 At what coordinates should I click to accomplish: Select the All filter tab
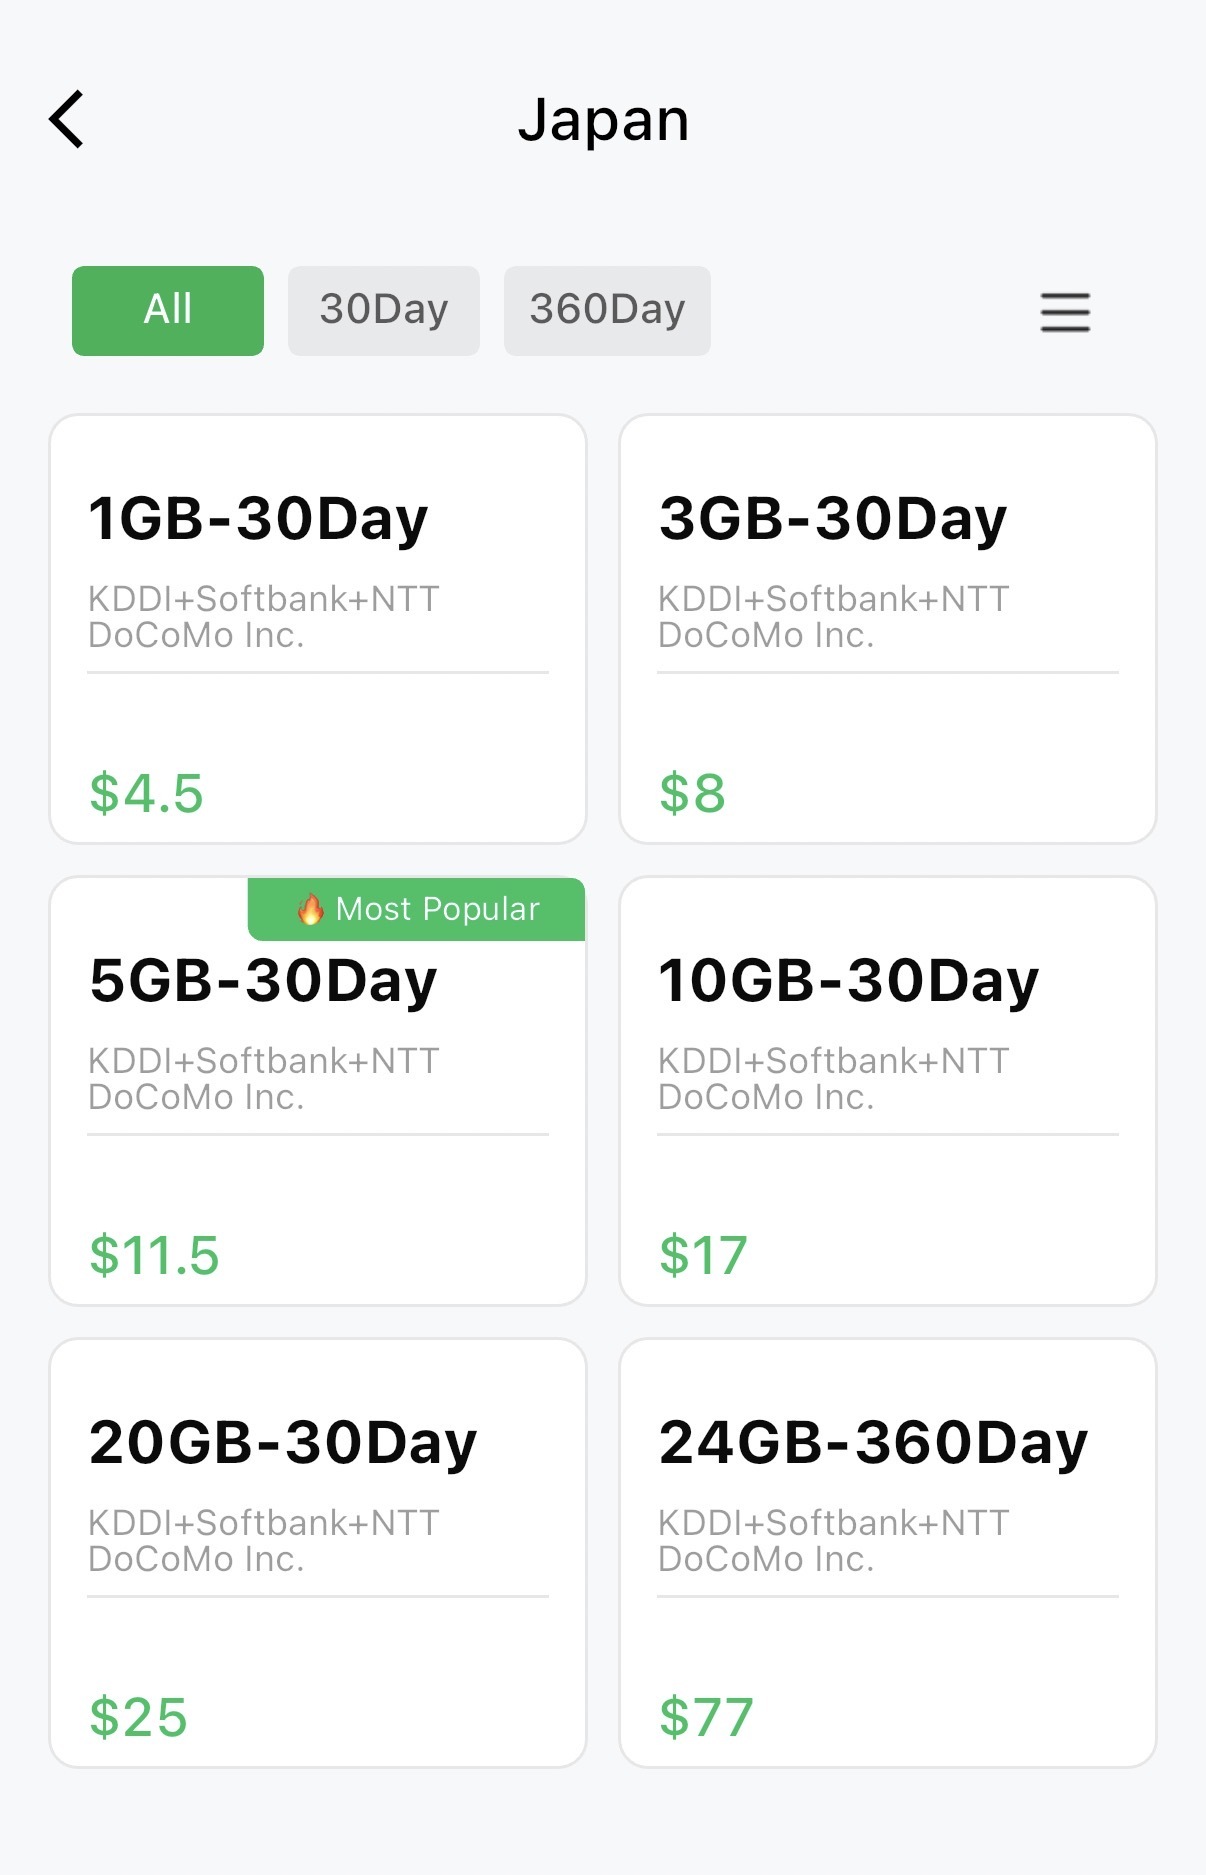(168, 310)
